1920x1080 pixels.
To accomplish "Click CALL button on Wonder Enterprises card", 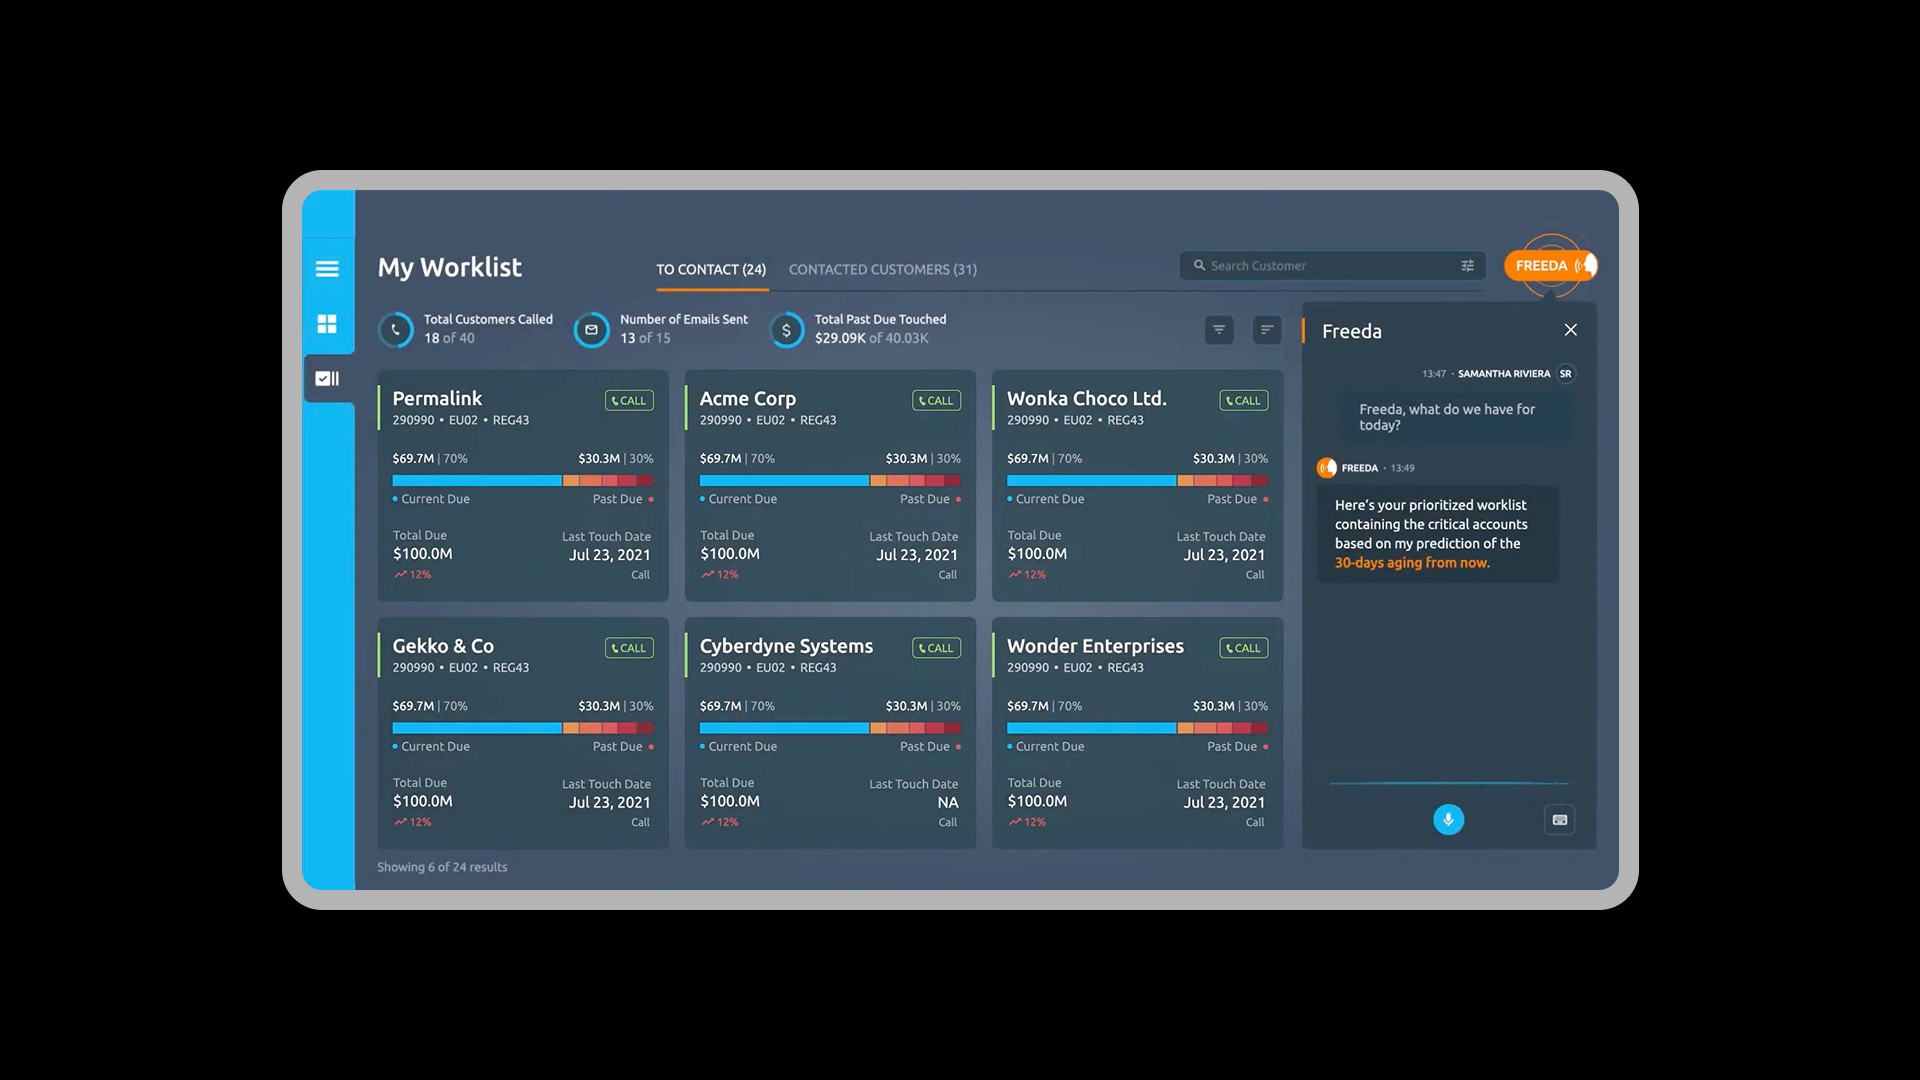I will (1243, 648).
